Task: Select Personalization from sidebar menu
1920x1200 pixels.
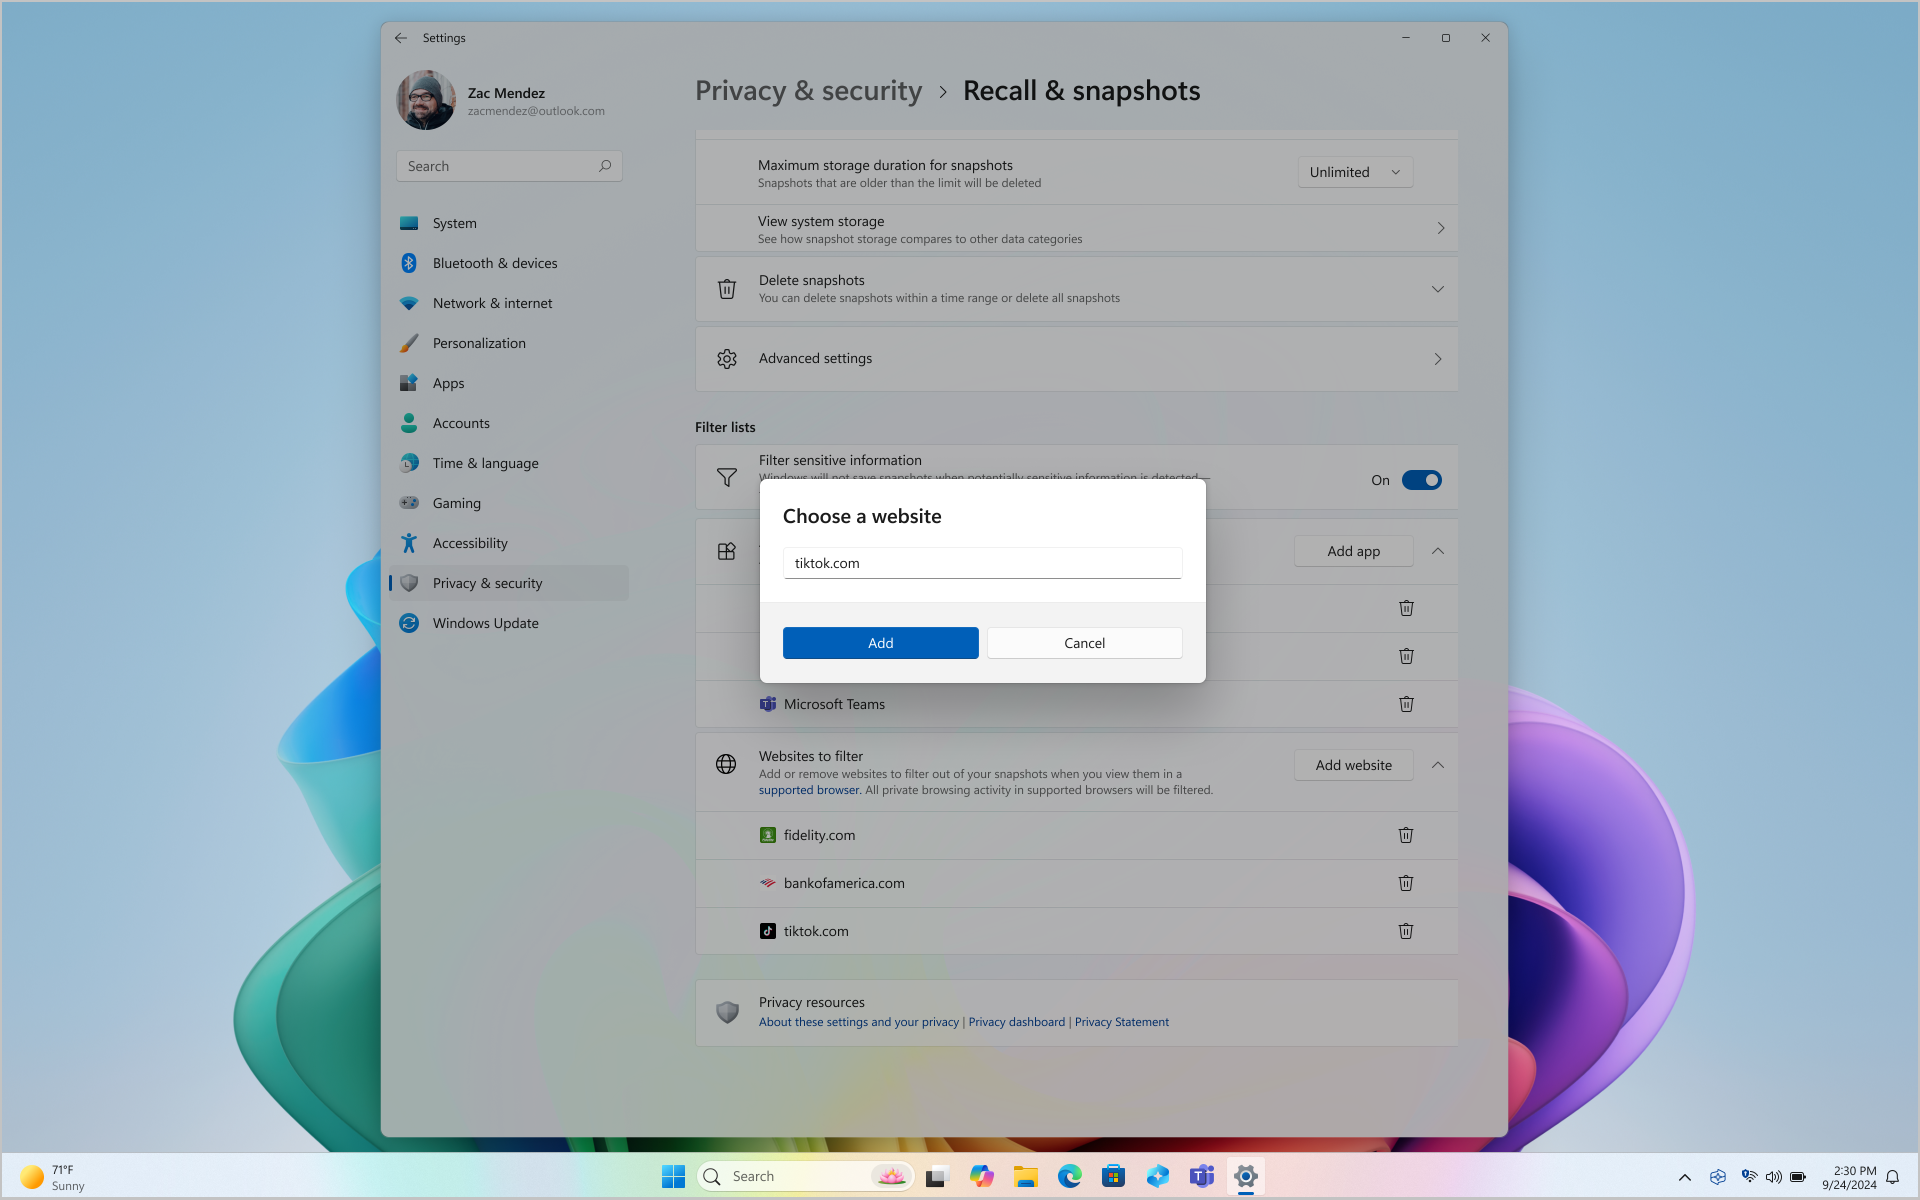Action: (x=478, y=341)
